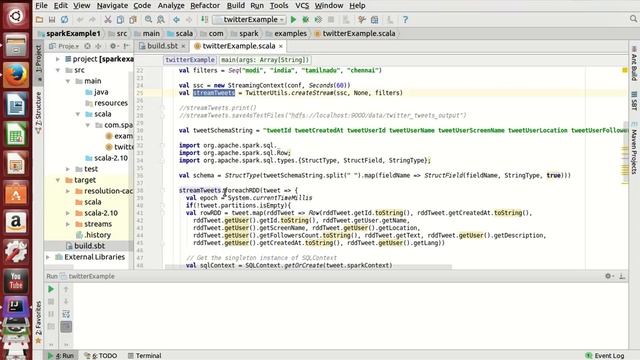Click the Find magnifier icon
The image size is (640, 360).
pyautogui.click(x=149, y=20)
